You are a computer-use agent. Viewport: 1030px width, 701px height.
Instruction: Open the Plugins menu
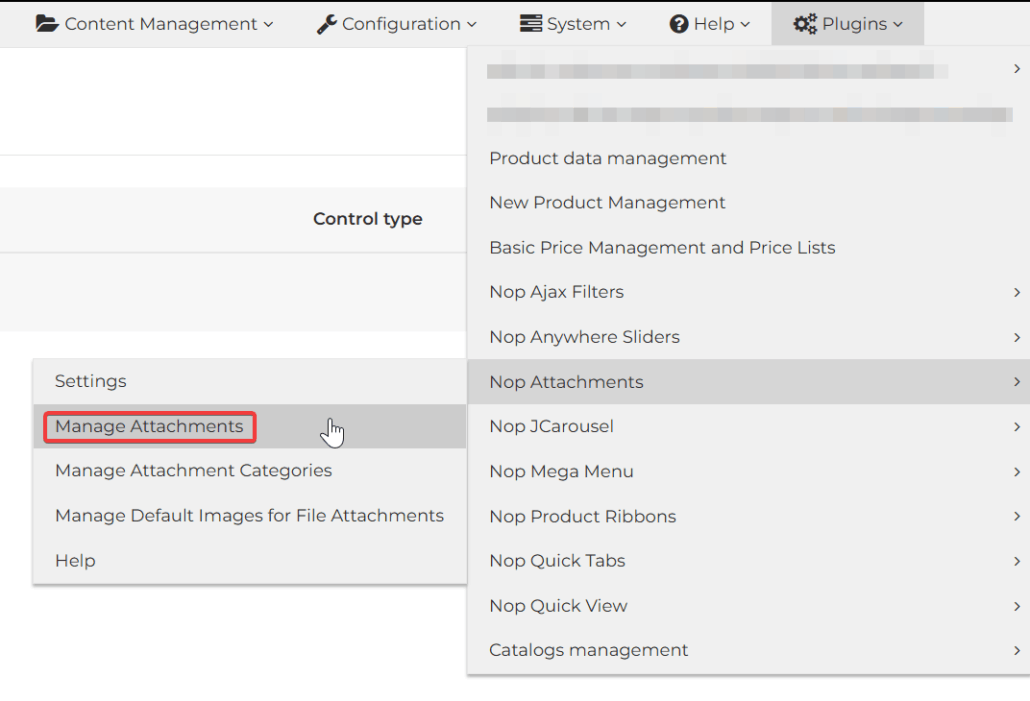pyautogui.click(x=847, y=24)
